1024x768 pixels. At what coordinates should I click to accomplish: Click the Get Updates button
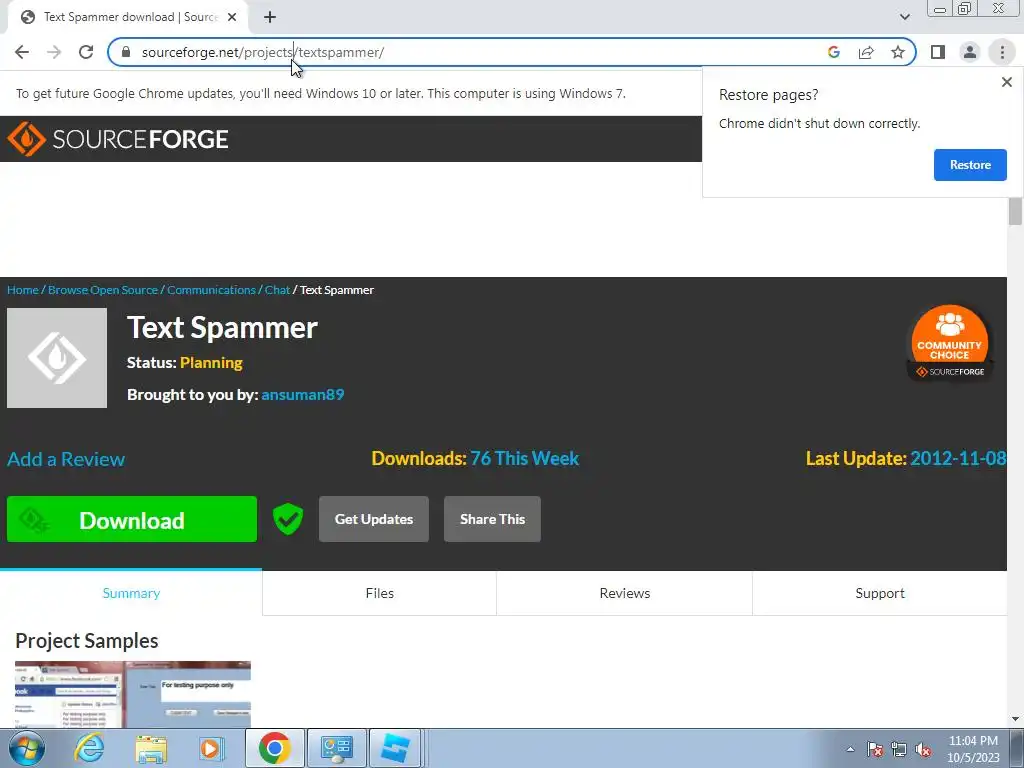pyautogui.click(x=374, y=519)
